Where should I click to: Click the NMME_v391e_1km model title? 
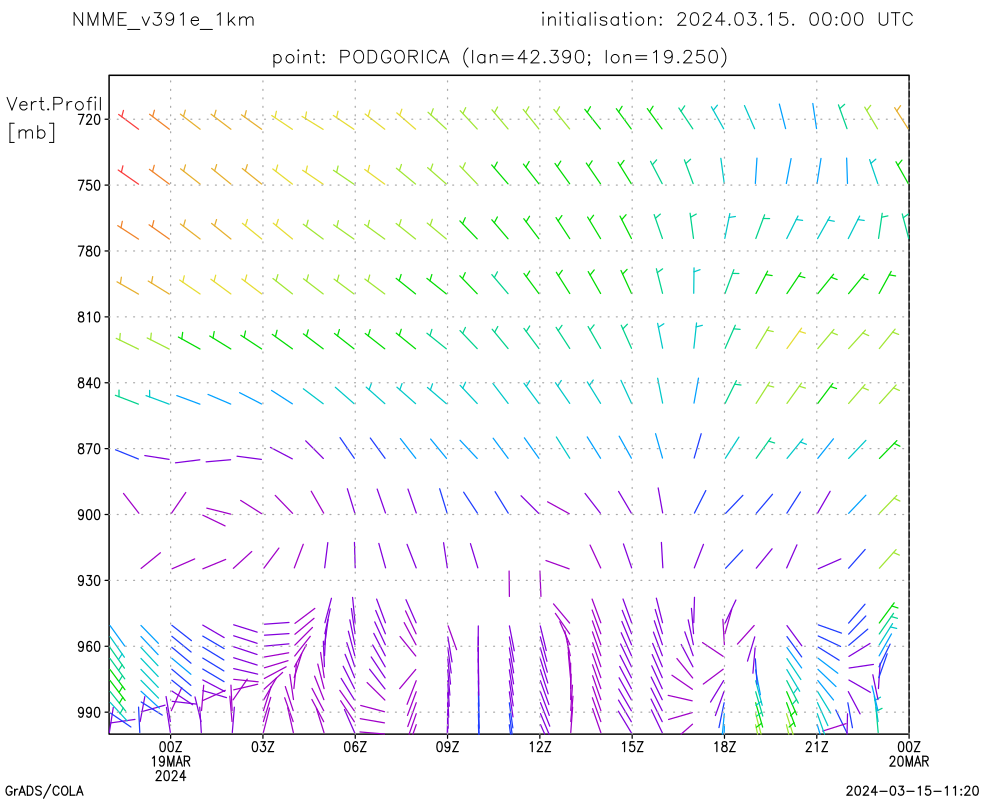point(163,20)
